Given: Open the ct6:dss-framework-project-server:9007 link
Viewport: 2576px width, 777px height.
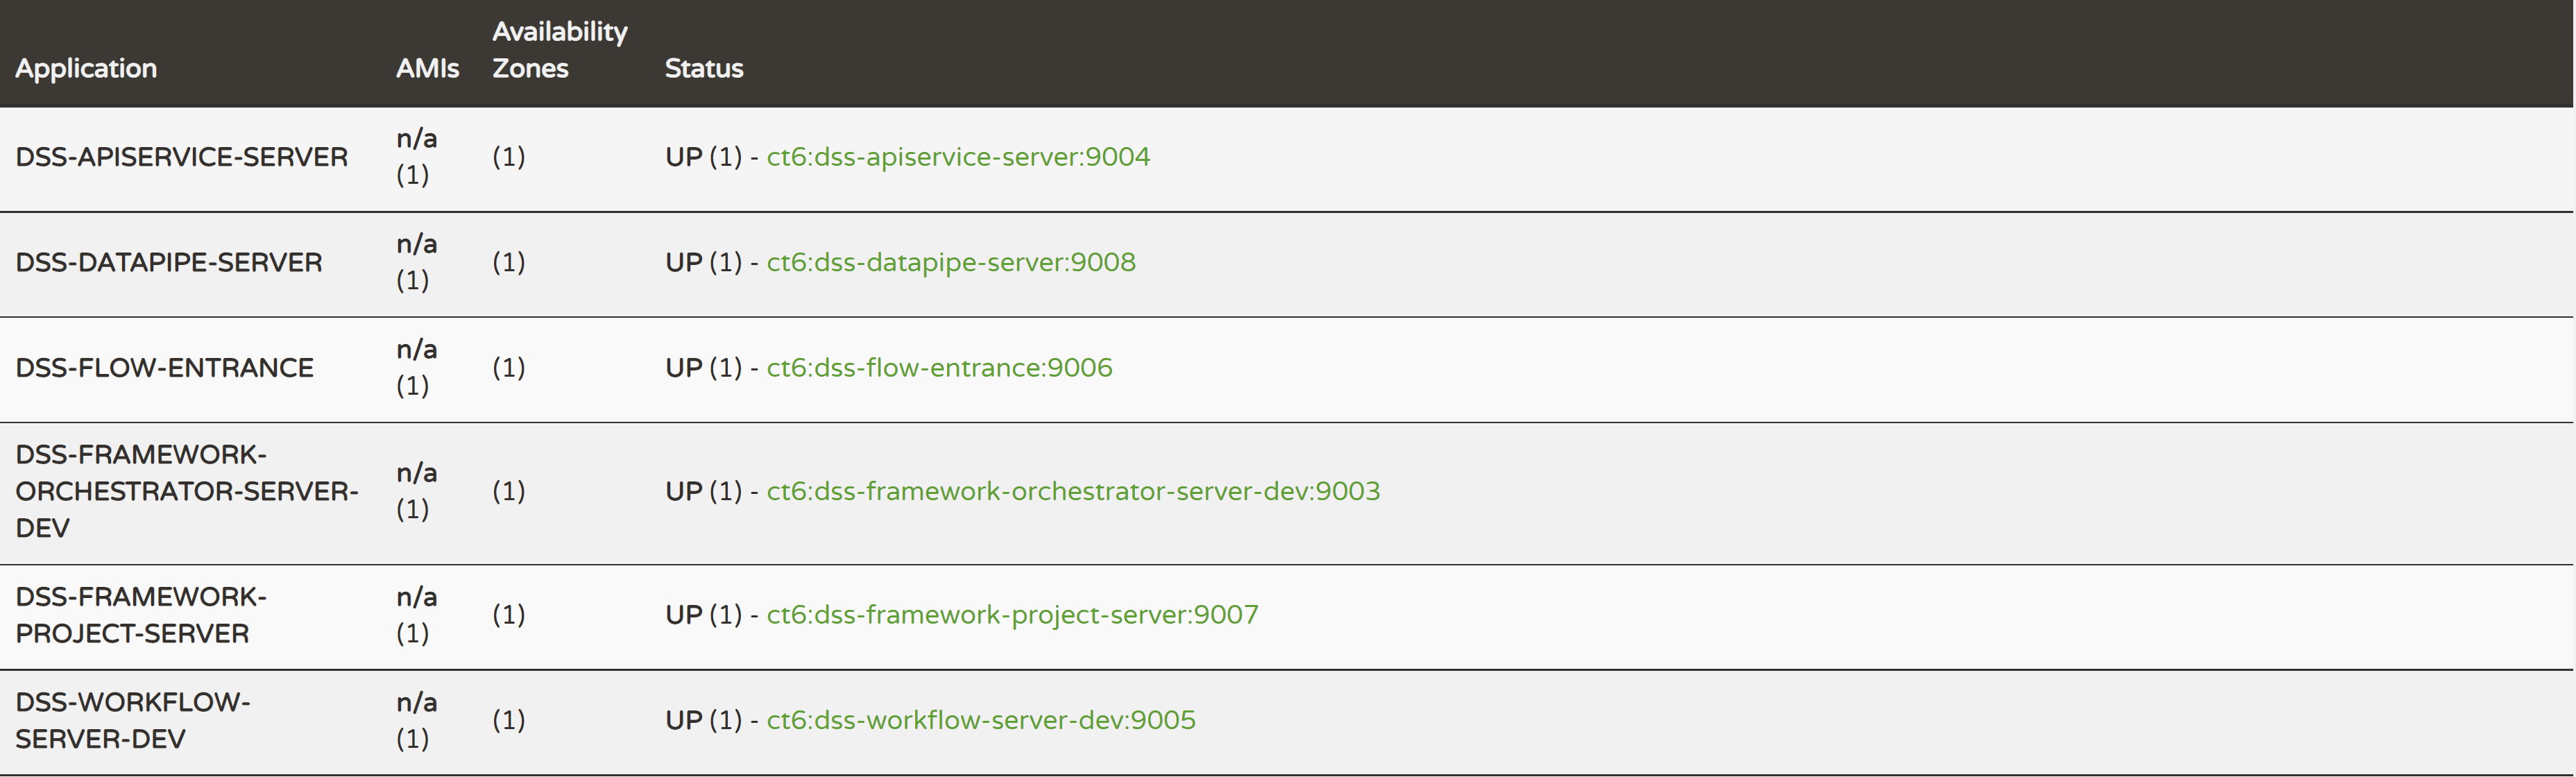Looking at the screenshot, I should pyautogui.click(x=1012, y=615).
